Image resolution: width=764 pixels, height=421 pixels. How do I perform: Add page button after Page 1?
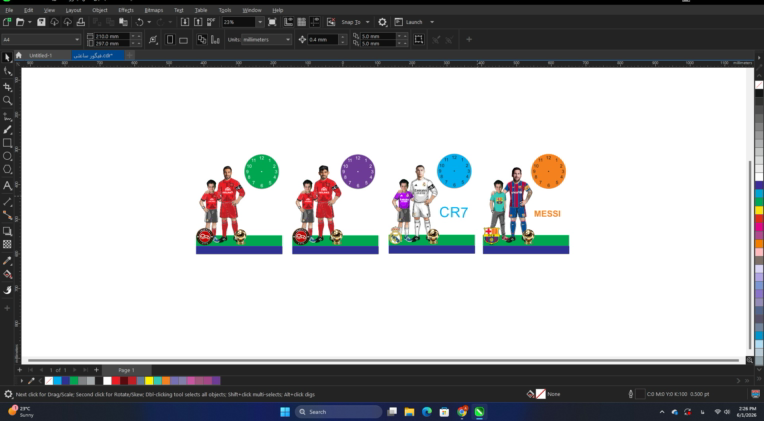click(96, 370)
